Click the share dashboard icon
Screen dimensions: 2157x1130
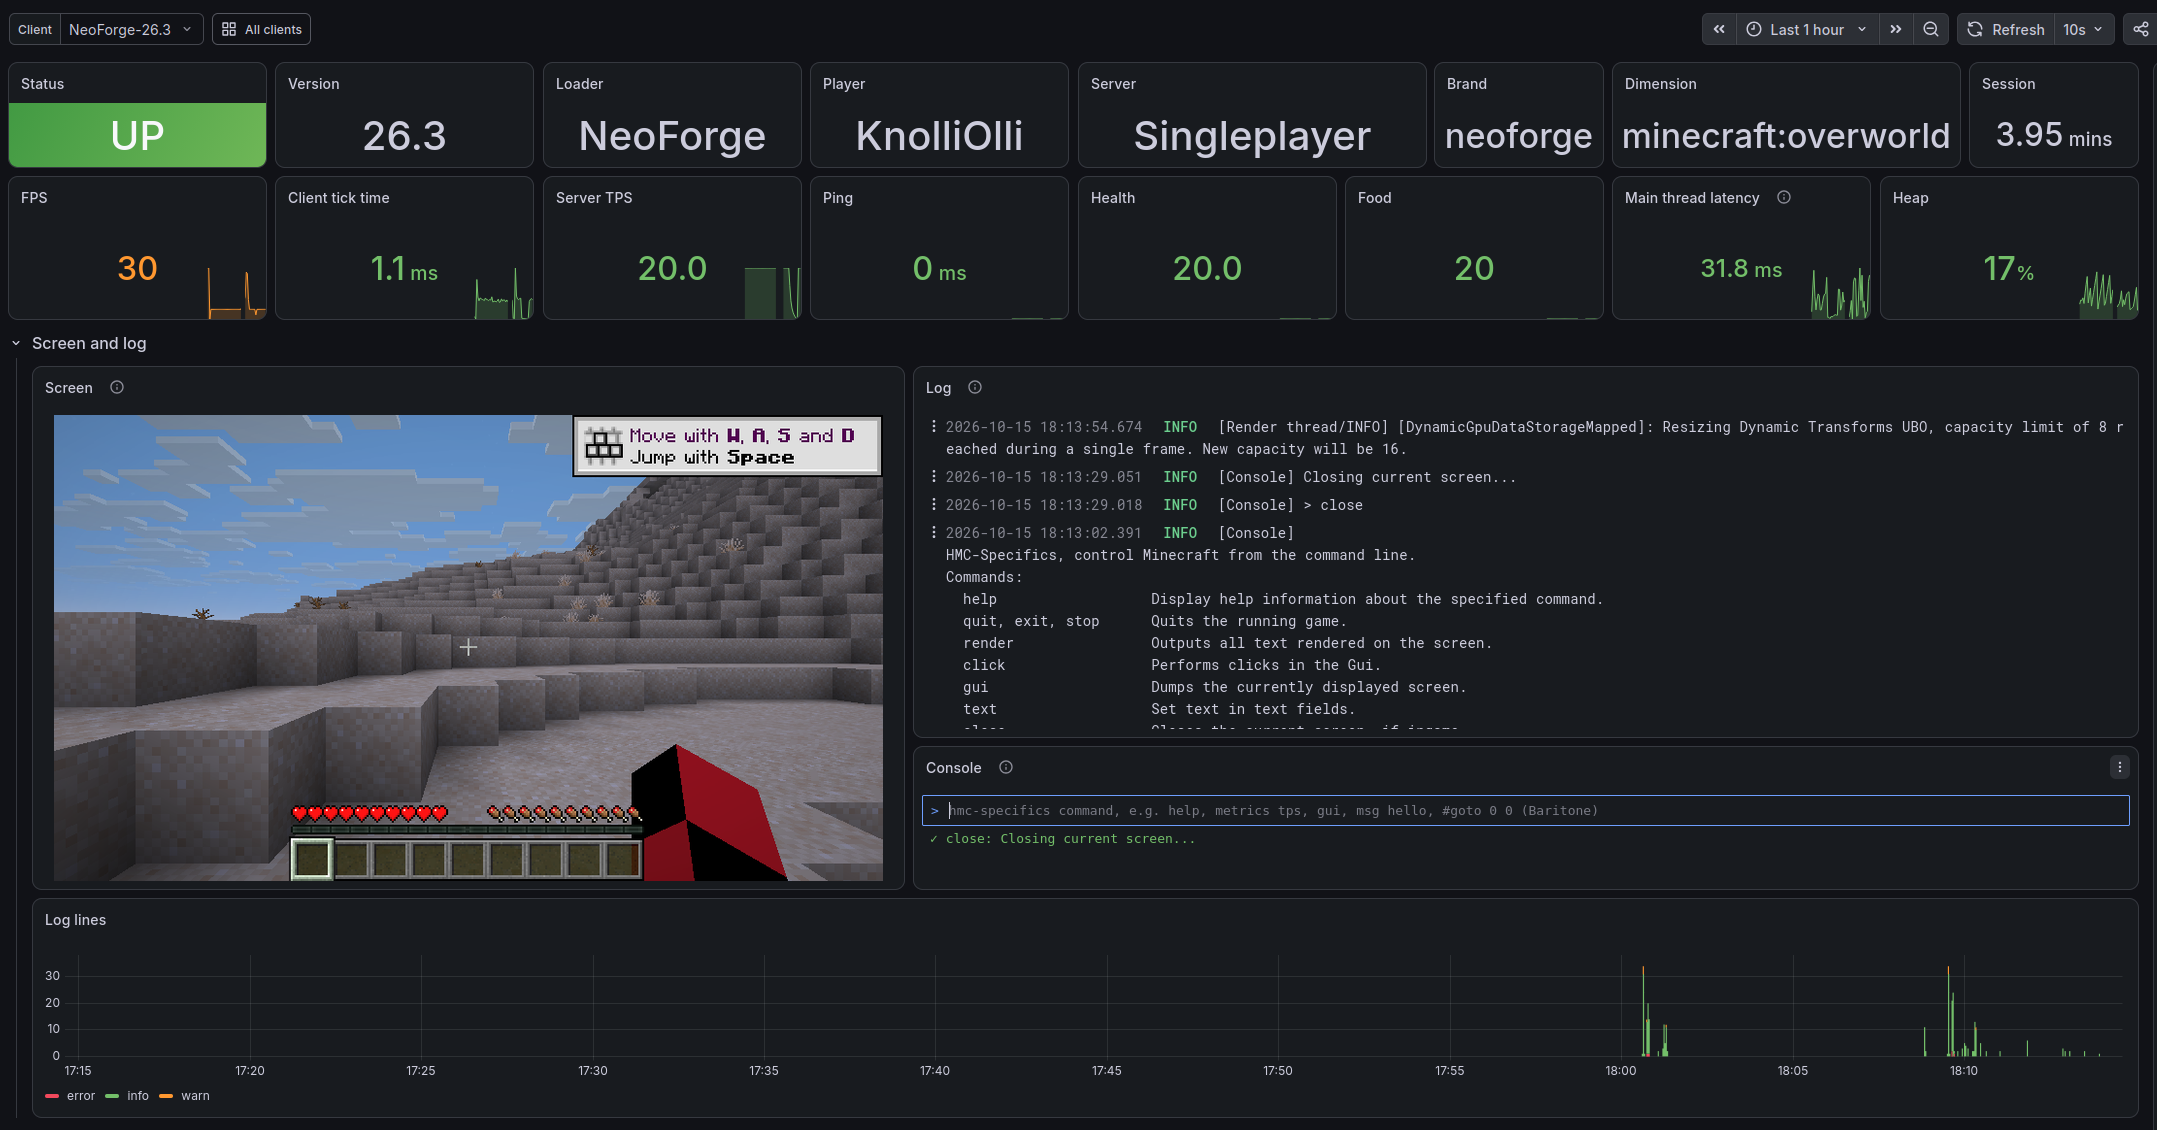pyautogui.click(x=2140, y=30)
